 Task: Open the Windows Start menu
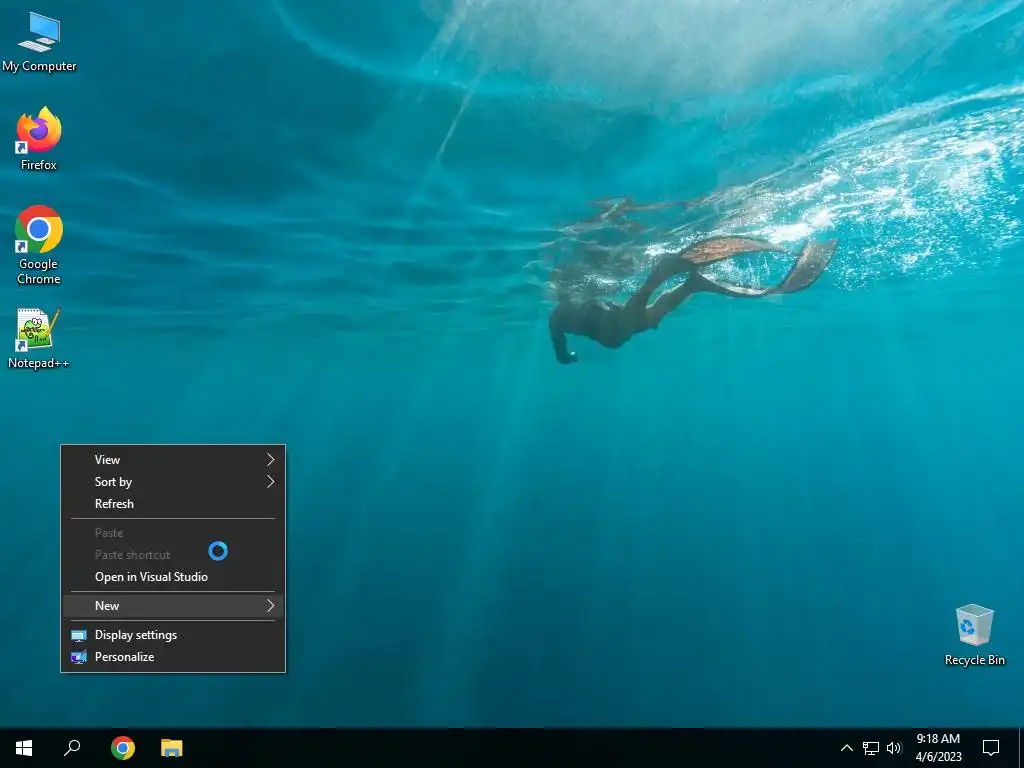(x=24, y=748)
